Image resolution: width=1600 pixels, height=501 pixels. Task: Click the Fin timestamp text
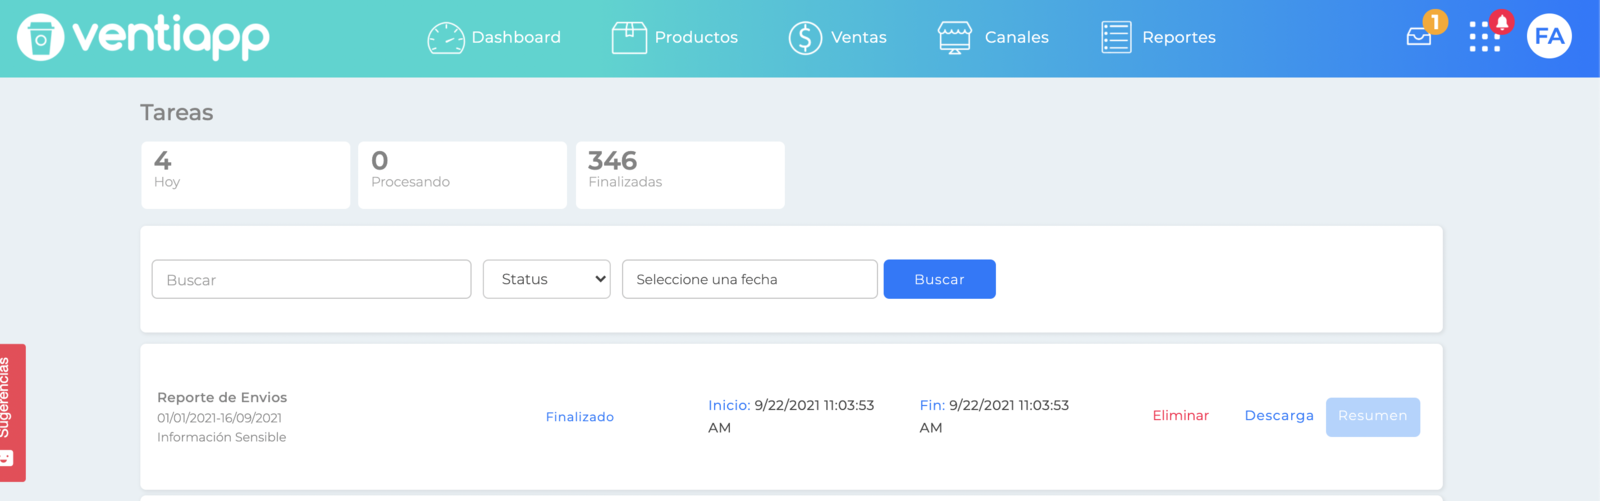tap(994, 416)
